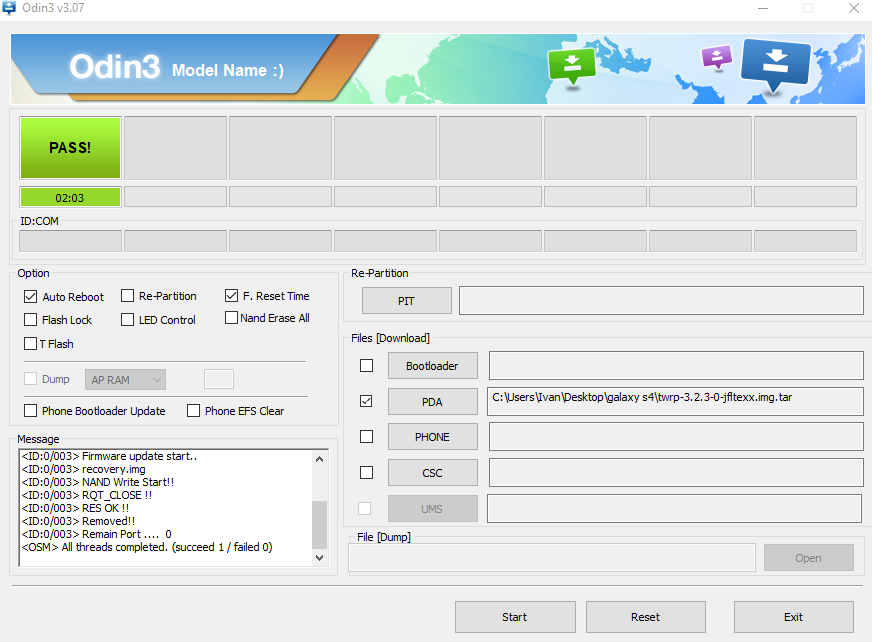Image resolution: width=872 pixels, height=642 pixels.
Task: Click the 'Removed!!' log line
Action: point(78,521)
